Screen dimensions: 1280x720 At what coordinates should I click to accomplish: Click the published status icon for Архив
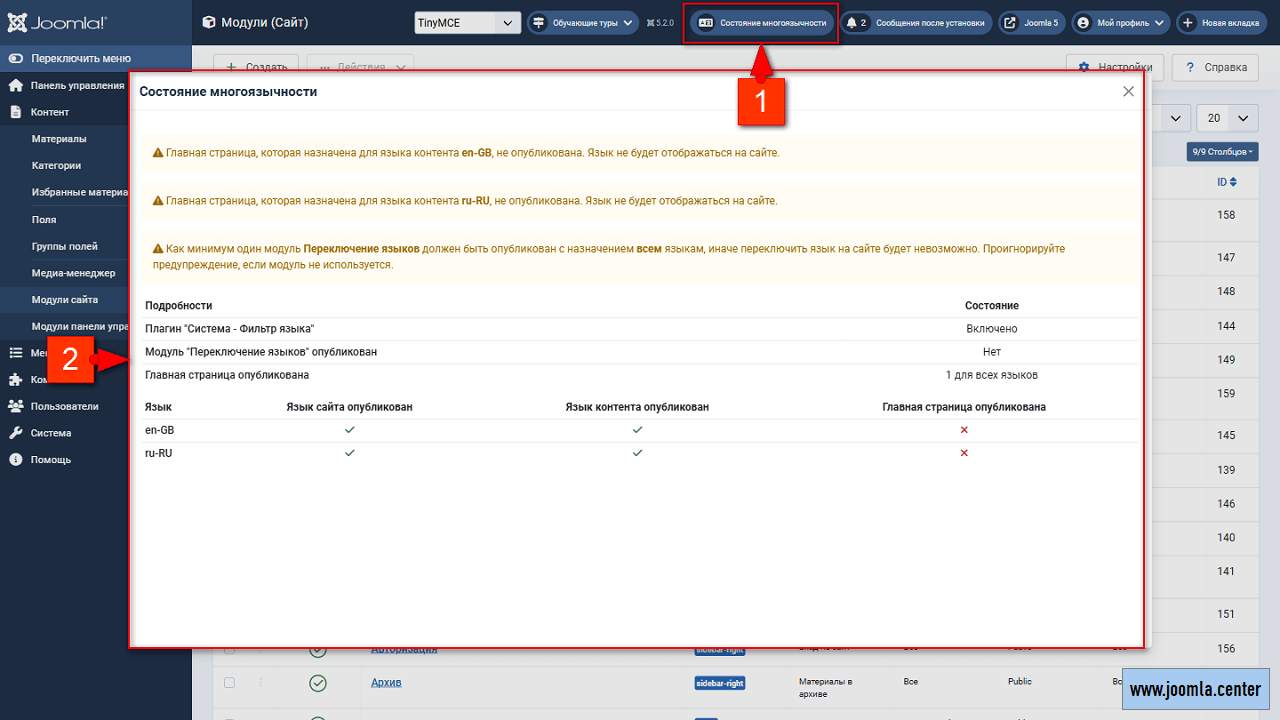point(318,683)
